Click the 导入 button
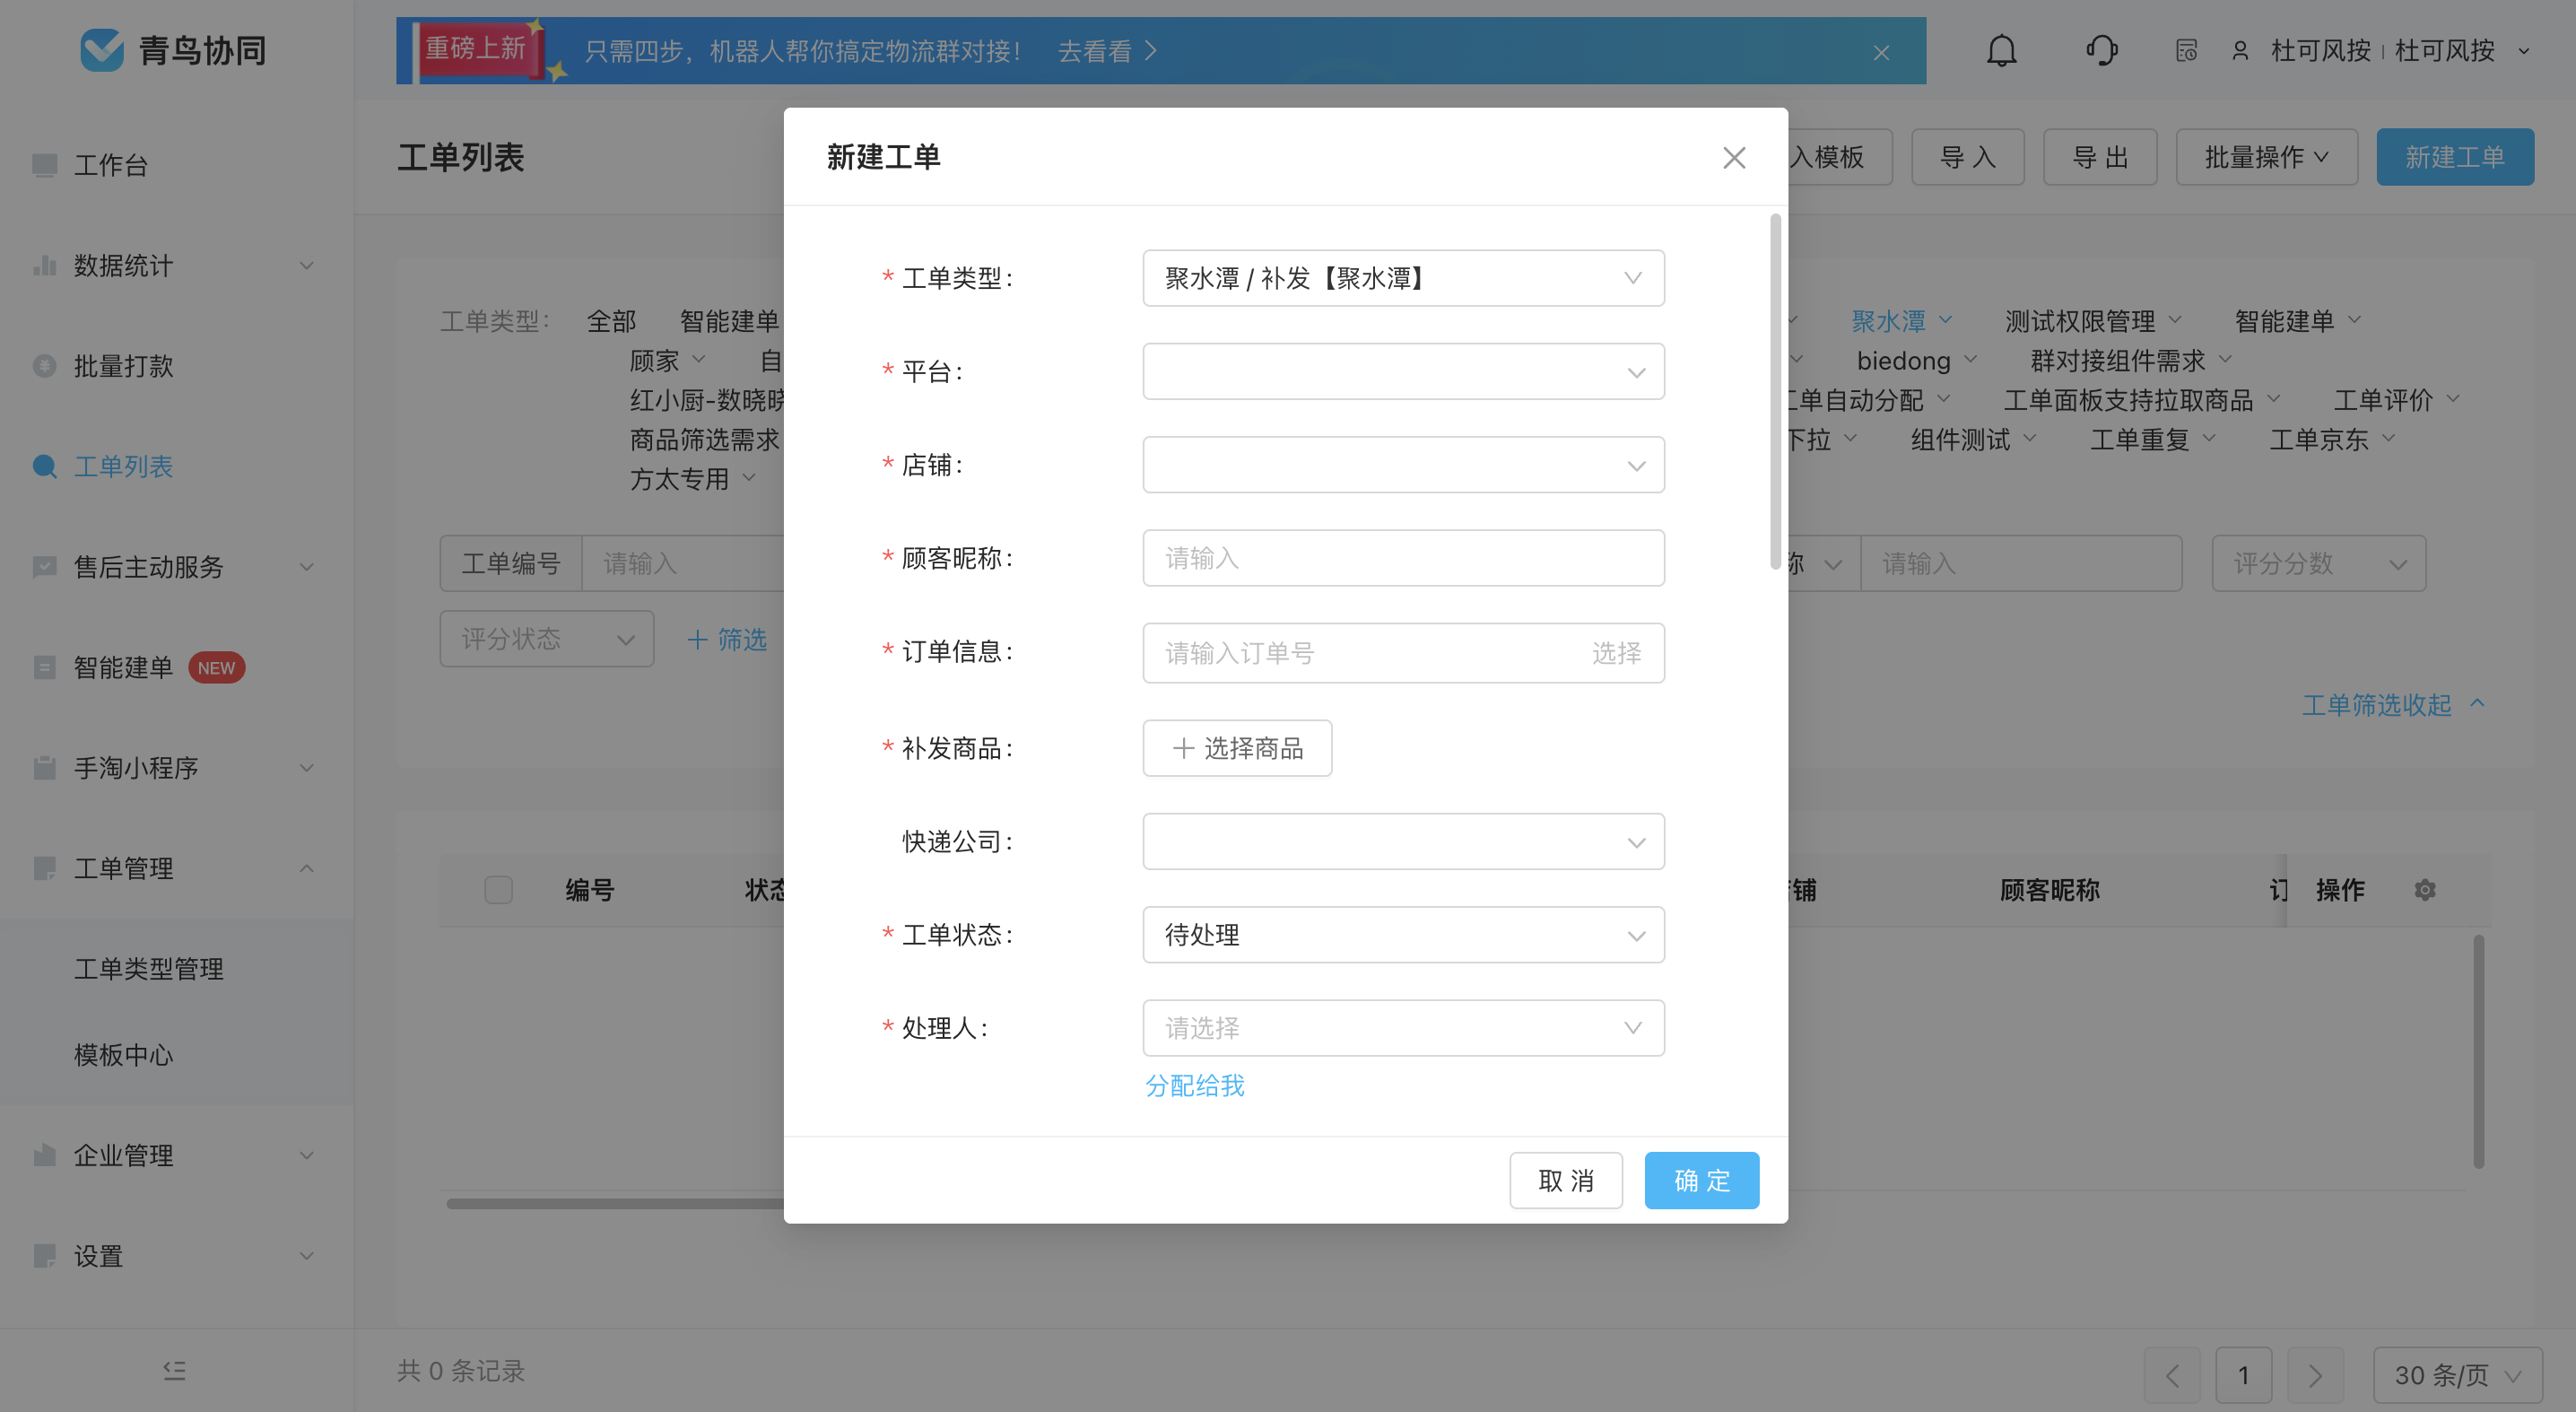 [1968, 157]
